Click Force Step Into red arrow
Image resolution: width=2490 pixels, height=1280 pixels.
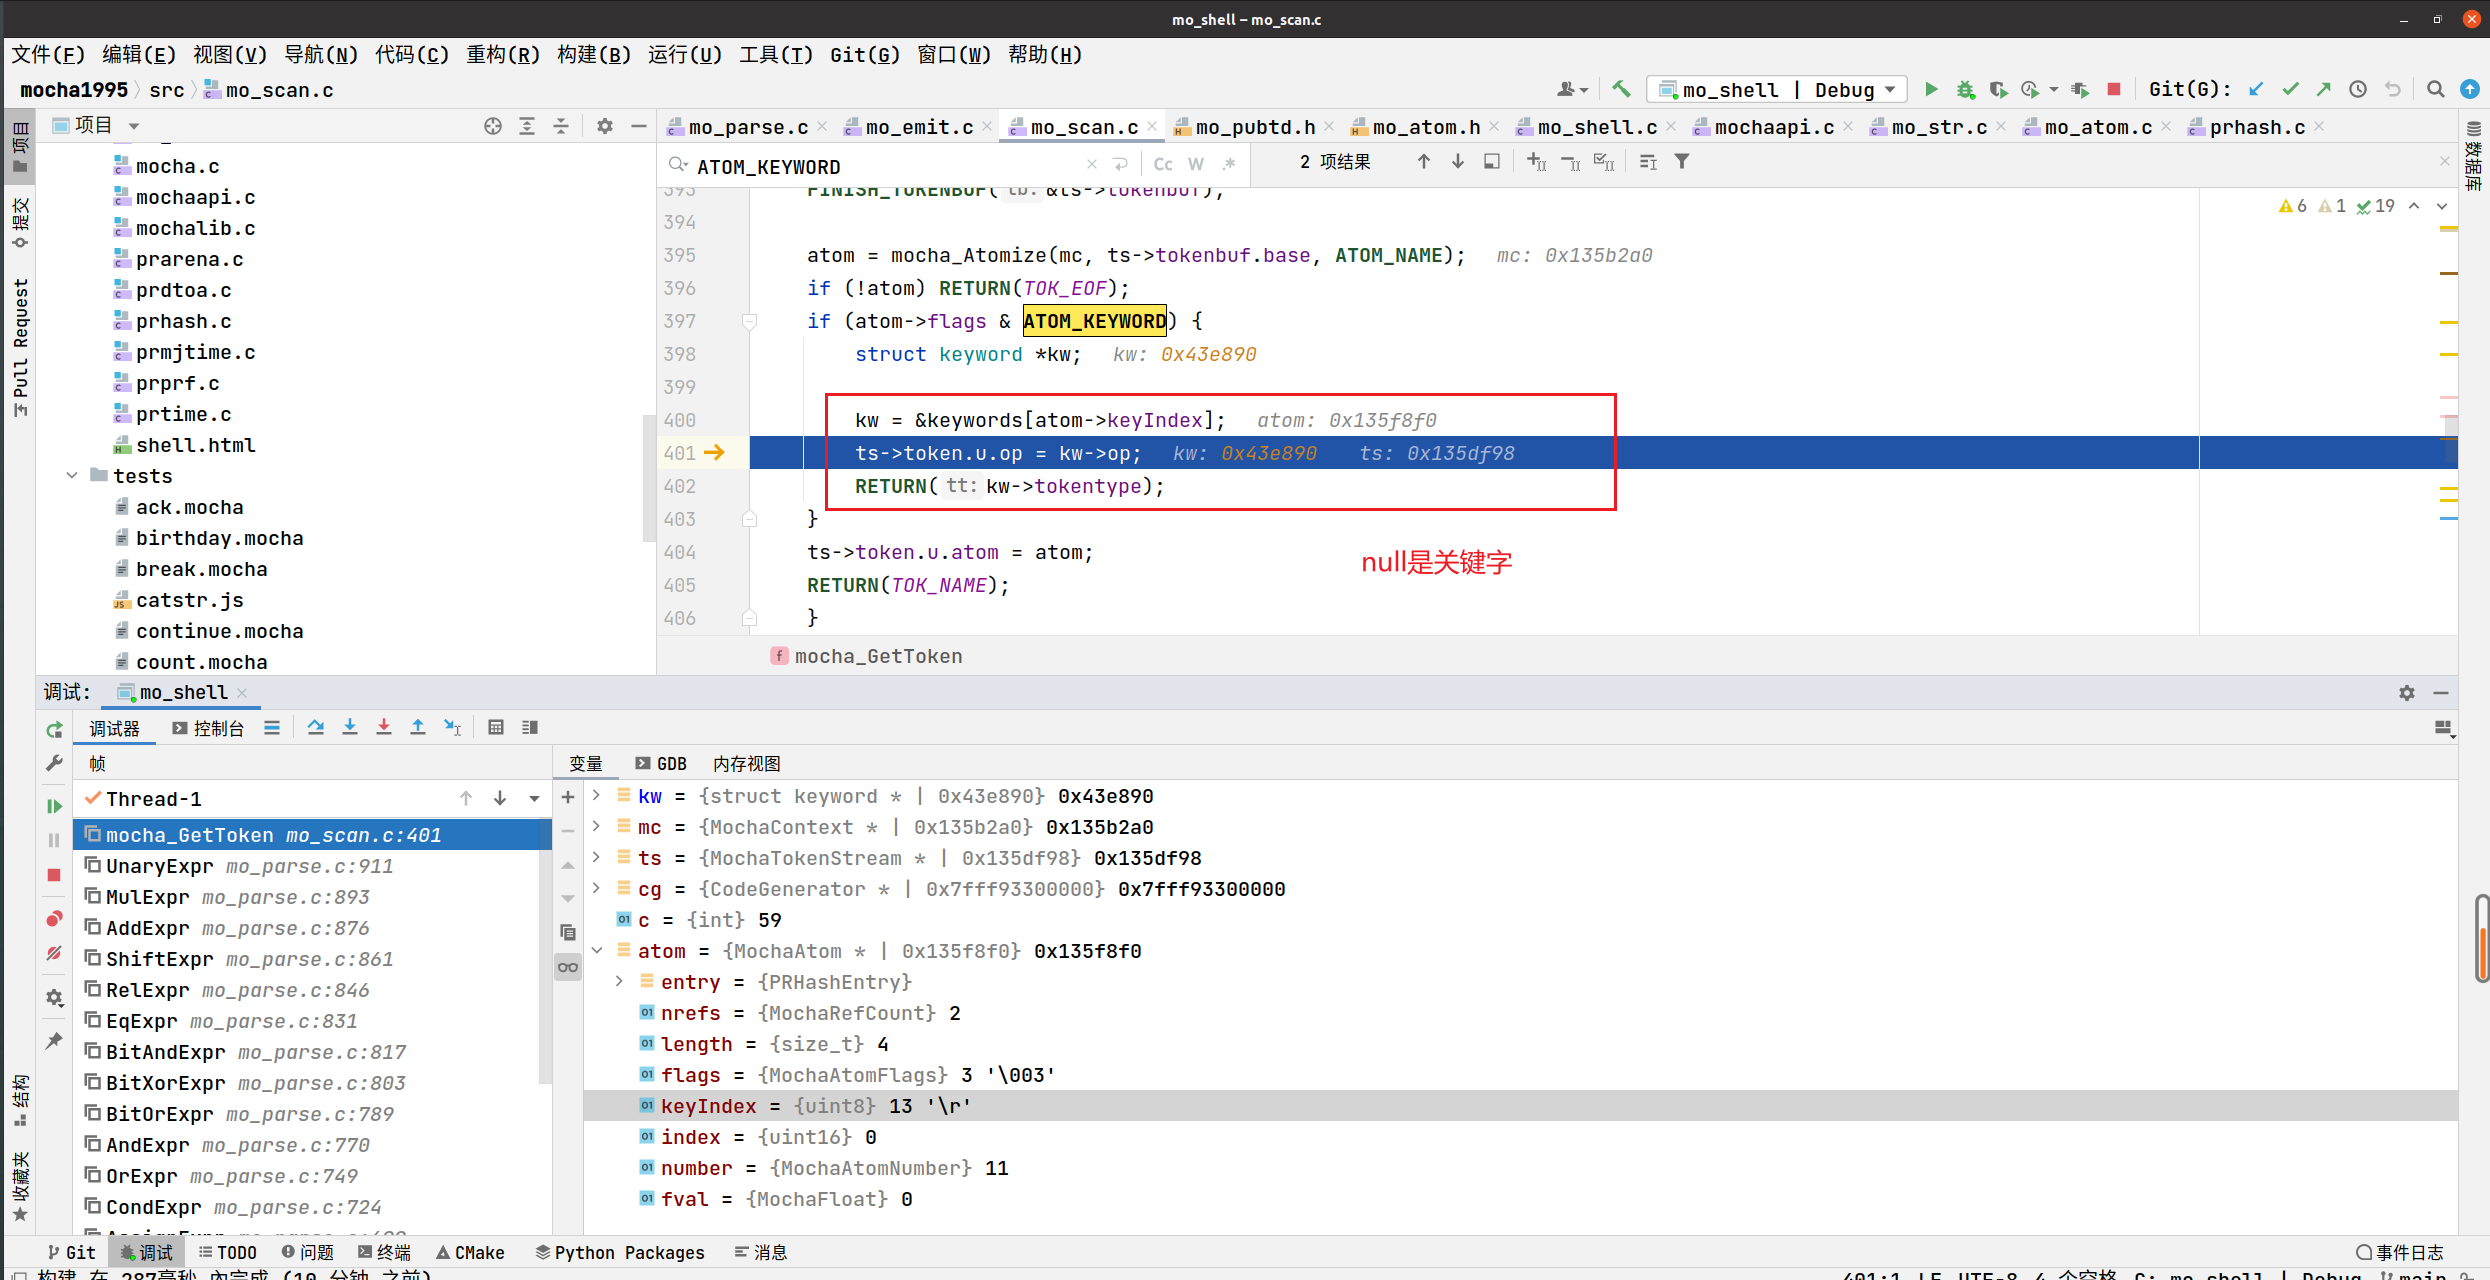click(x=384, y=728)
